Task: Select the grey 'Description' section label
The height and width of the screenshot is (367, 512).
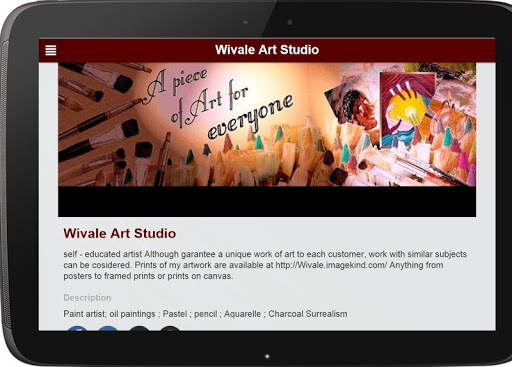Action: point(87,297)
